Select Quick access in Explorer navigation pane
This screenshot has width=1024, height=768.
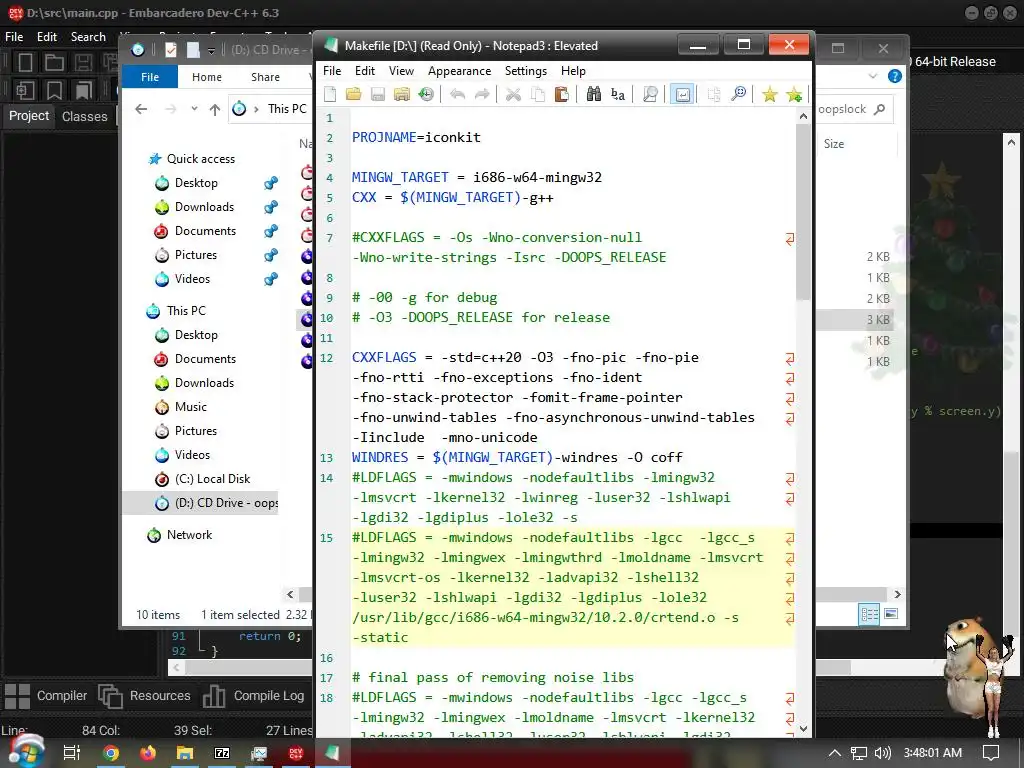[200, 159]
